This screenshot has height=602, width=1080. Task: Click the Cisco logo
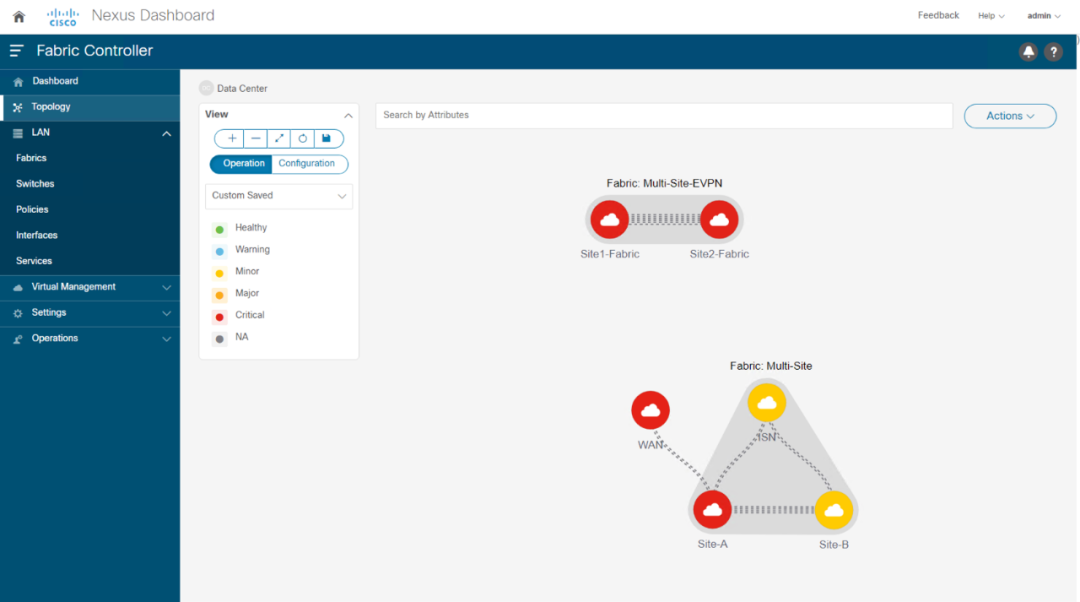pos(63,17)
